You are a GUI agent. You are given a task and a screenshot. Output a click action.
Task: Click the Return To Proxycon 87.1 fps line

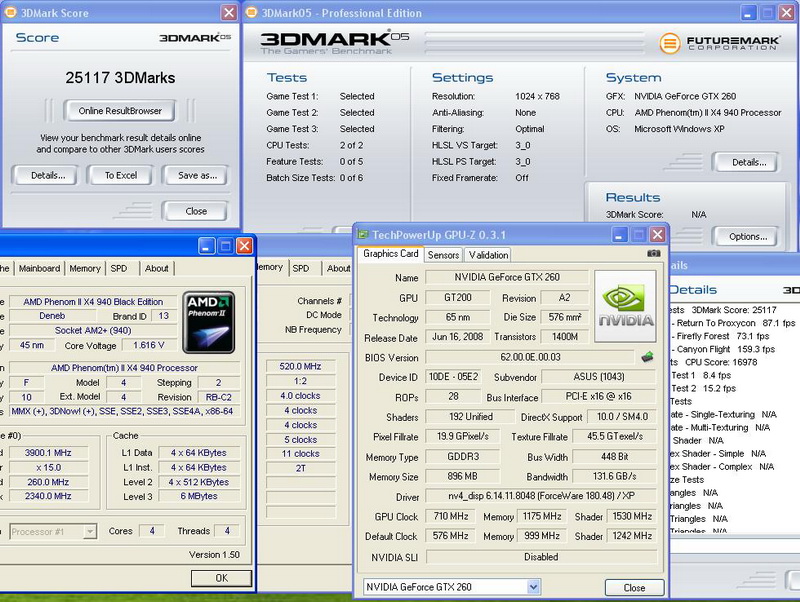(736, 323)
